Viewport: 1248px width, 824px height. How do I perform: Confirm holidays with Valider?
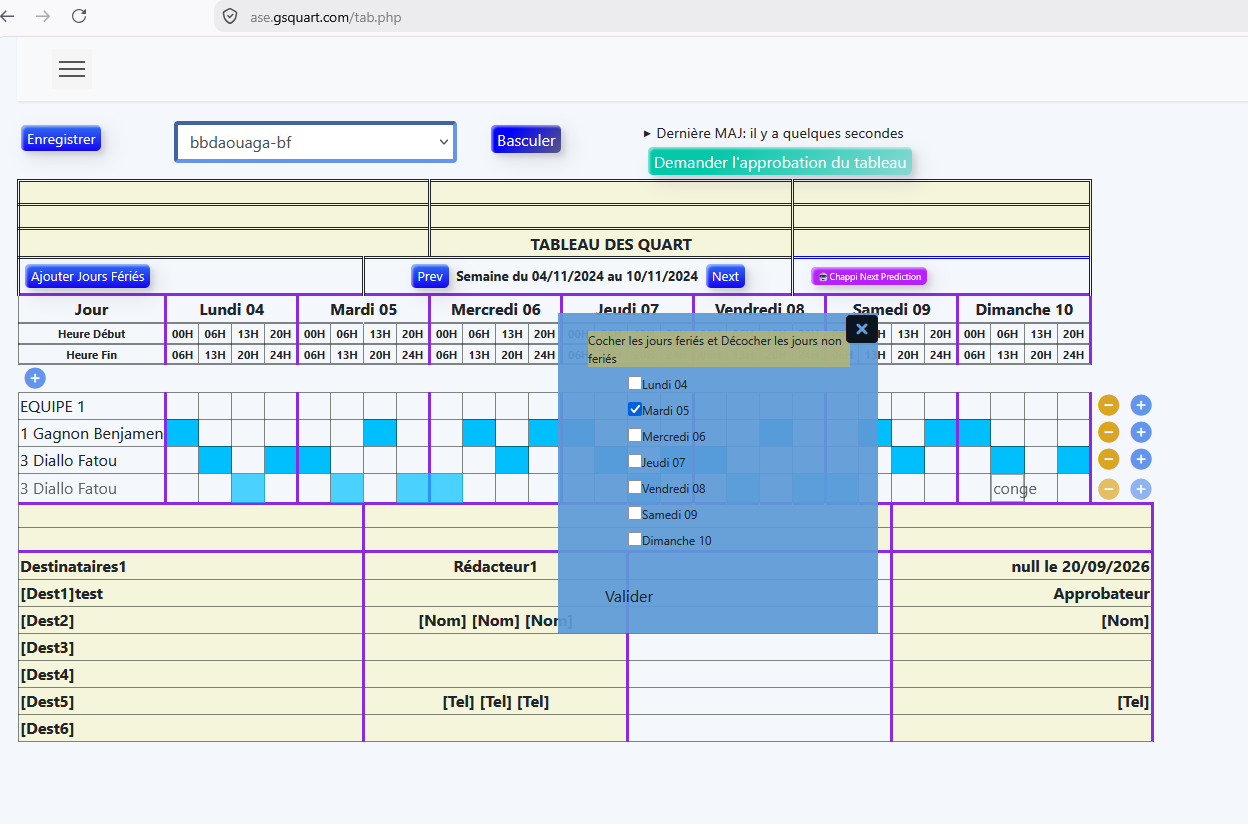[x=629, y=596]
